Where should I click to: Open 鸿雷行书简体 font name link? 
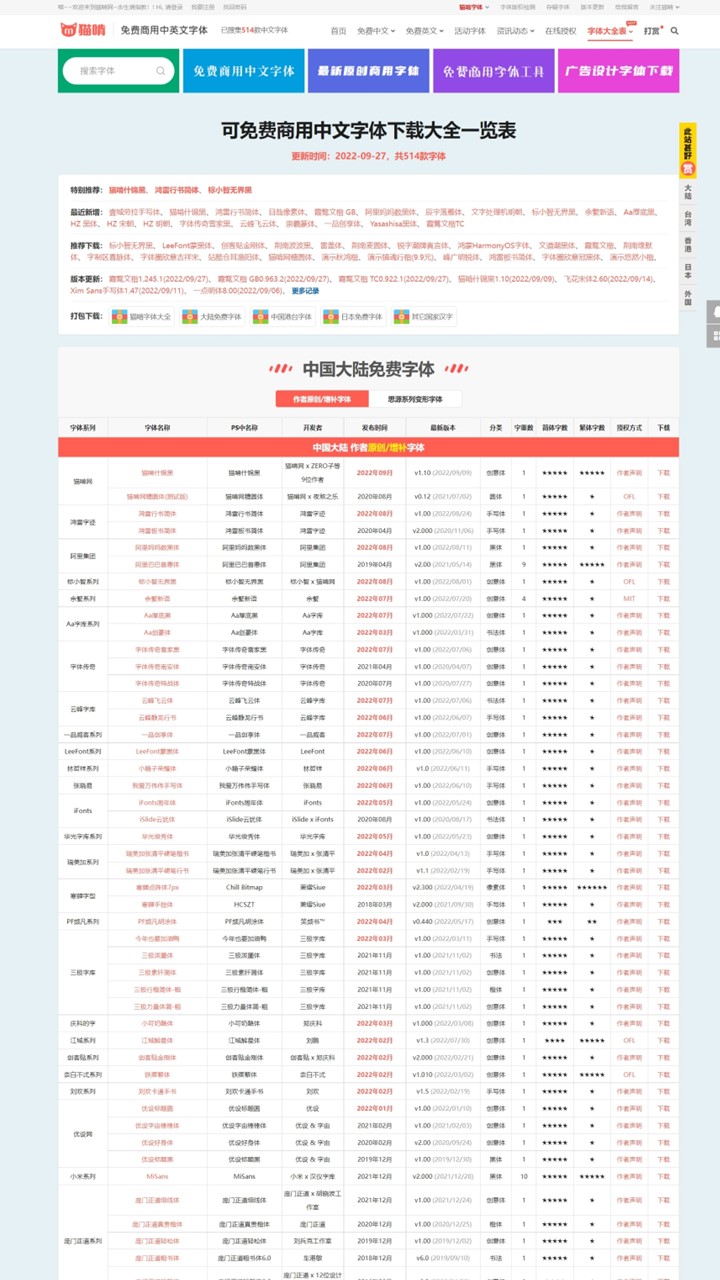pos(157,513)
